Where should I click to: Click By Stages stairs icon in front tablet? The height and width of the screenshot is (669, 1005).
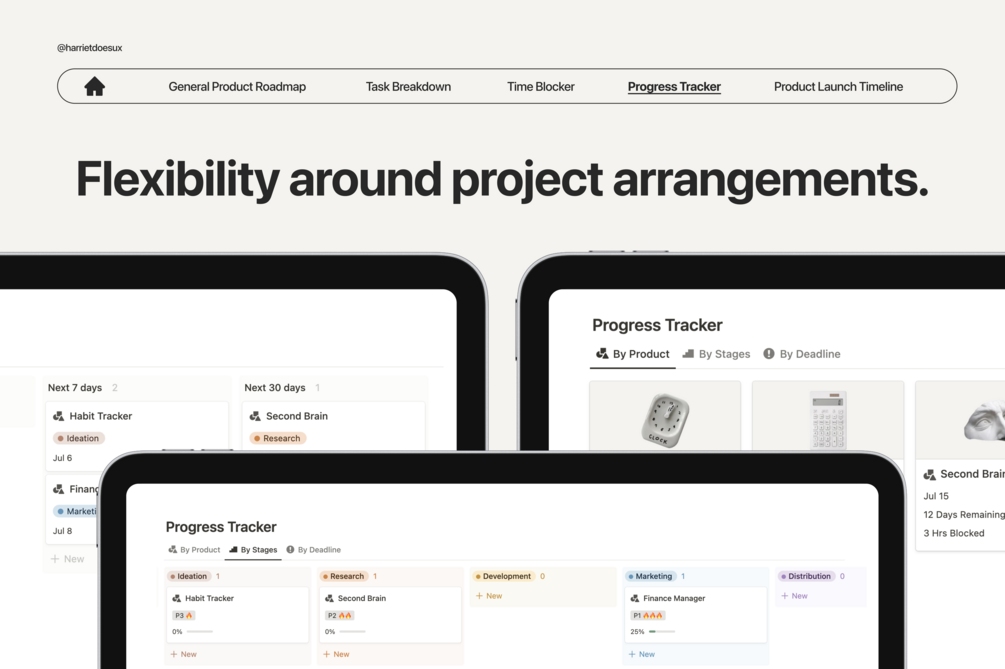[x=233, y=550]
